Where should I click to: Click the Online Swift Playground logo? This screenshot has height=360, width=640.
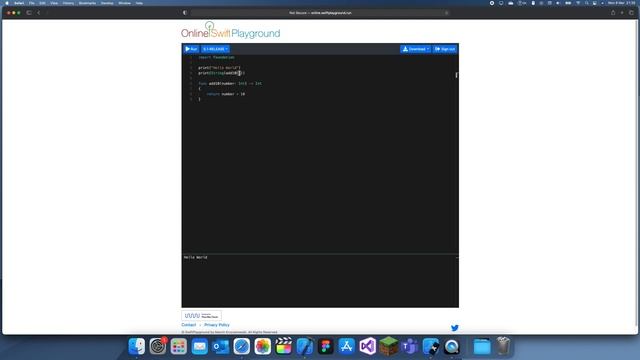pyautogui.click(x=231, y=31)
